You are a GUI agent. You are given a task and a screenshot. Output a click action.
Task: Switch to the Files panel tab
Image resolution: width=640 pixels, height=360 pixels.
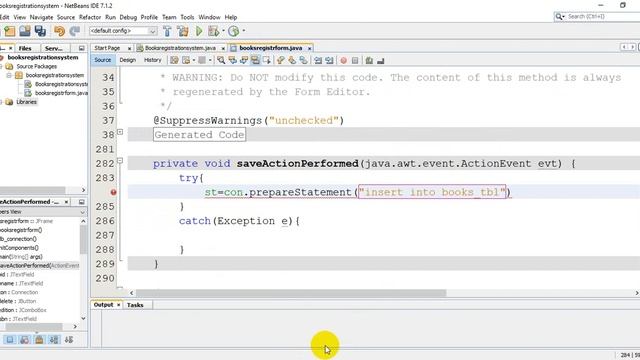click(x=25, y=48)
